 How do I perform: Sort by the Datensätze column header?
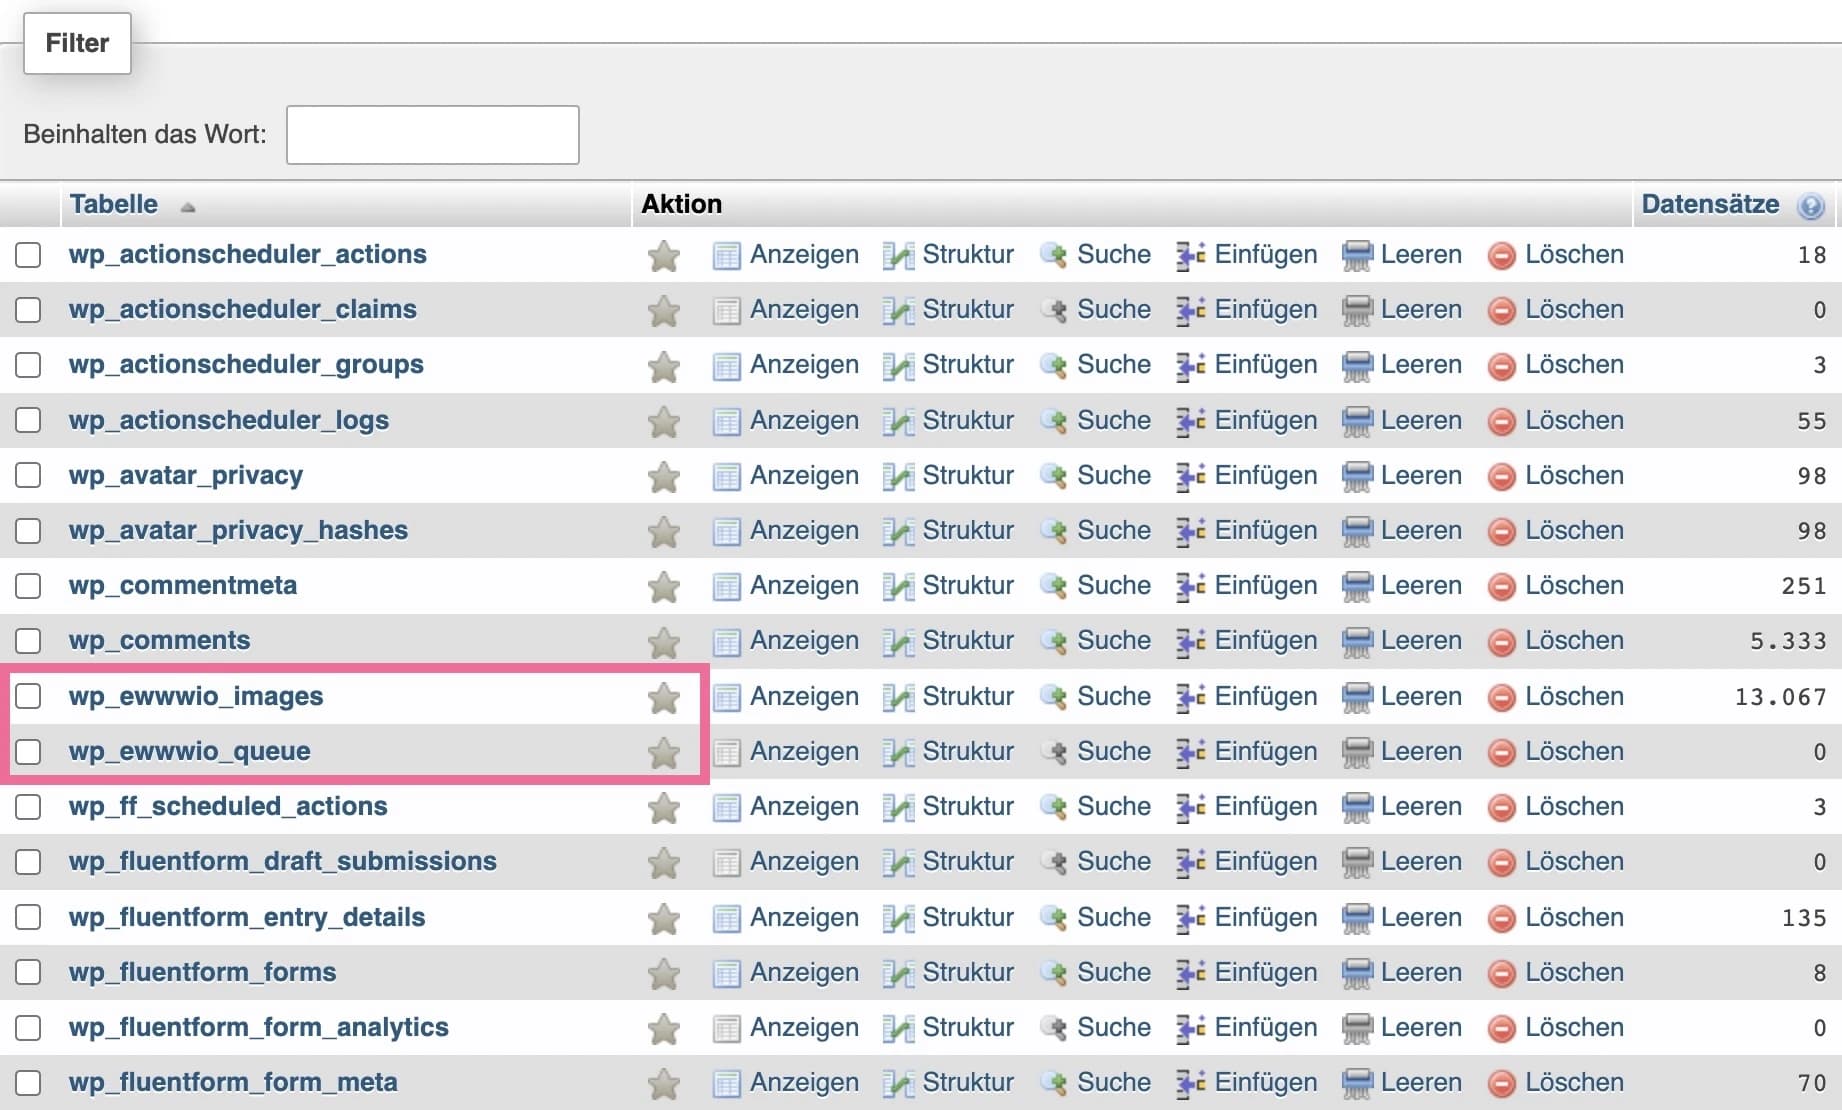click(1709, 204)
